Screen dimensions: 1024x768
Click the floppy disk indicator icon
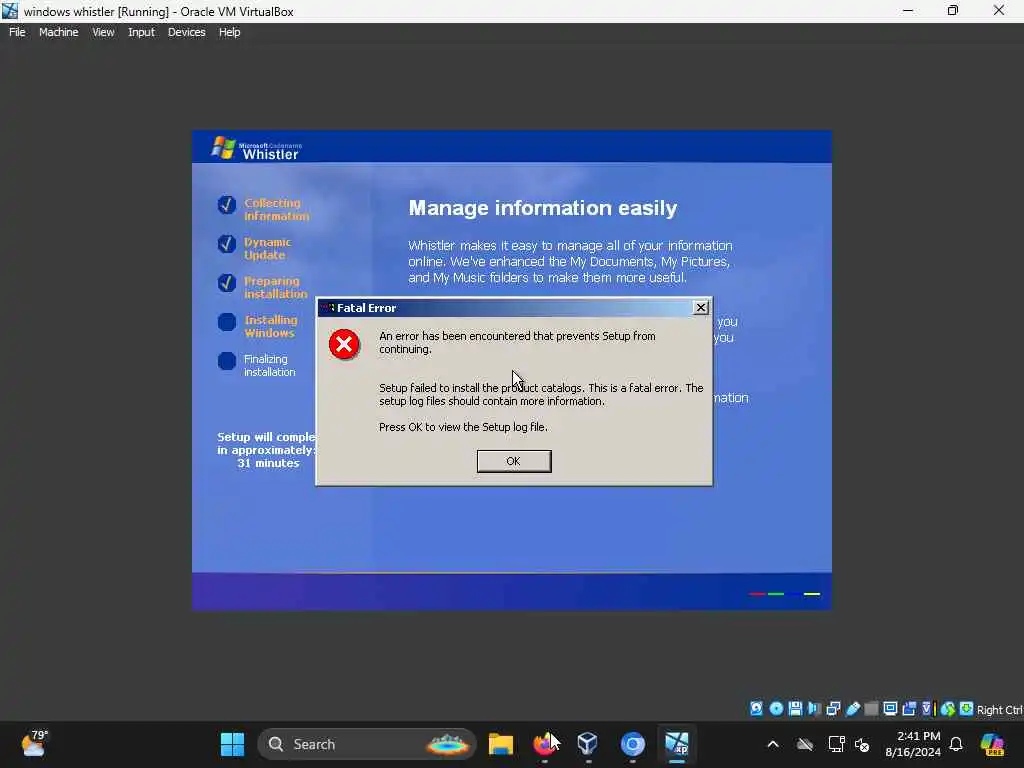point(795,709)
